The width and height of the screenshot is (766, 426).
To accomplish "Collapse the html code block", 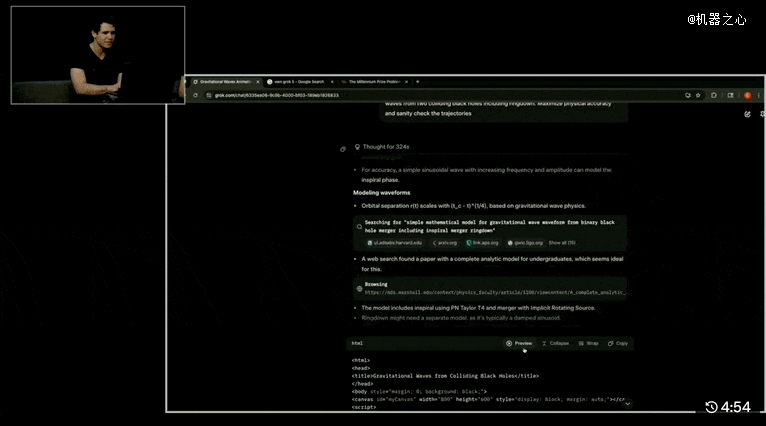I will click(x=555, y=343).
